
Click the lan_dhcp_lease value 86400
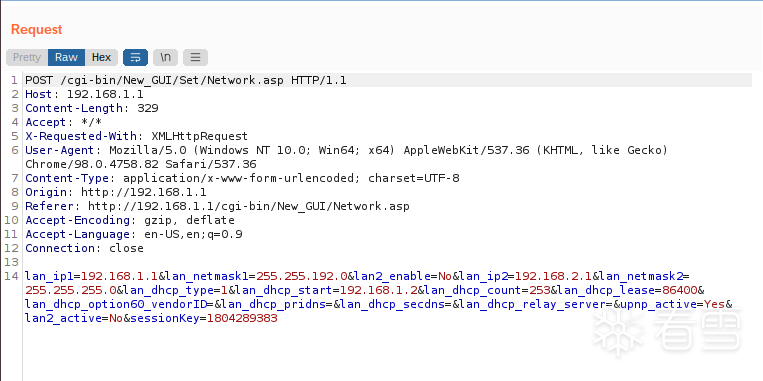(x=679, y=290)
